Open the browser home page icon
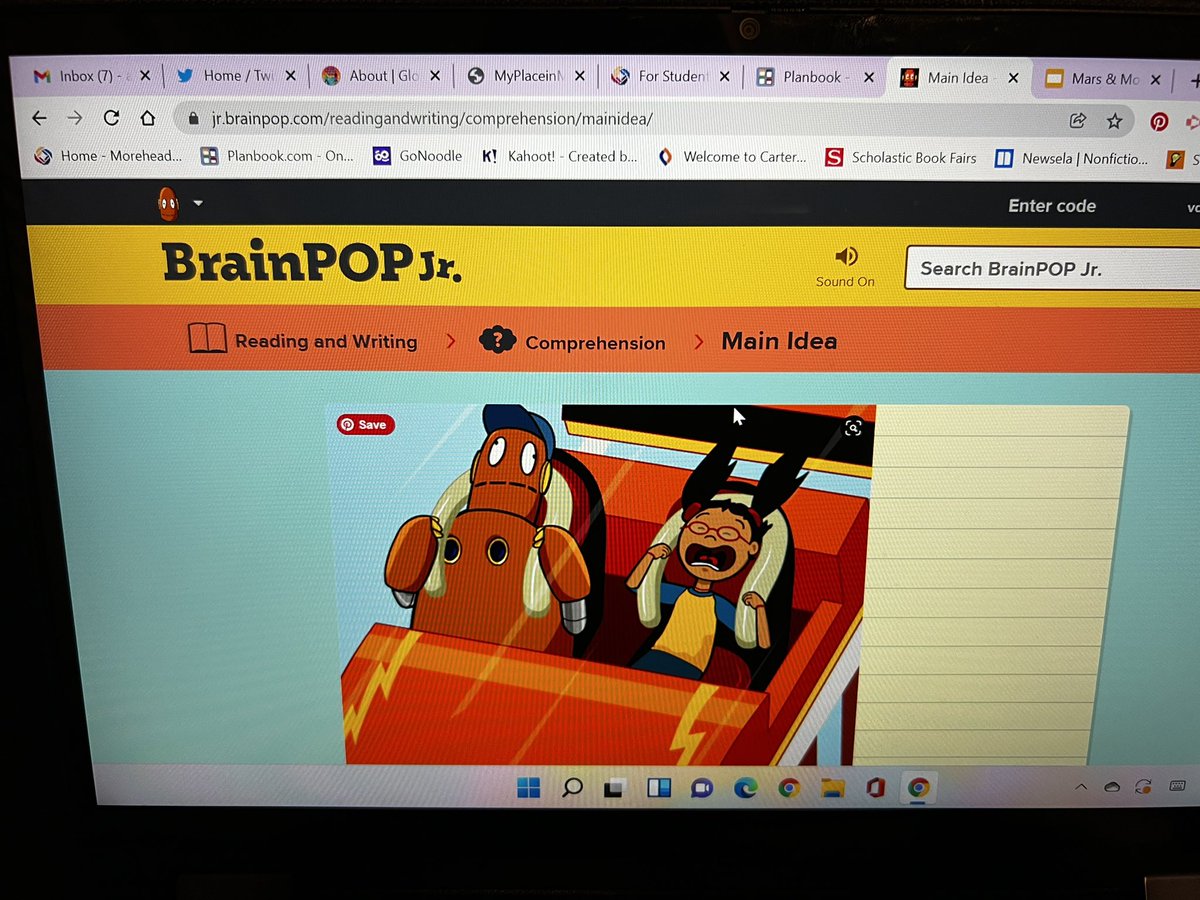 pos(148,118)
